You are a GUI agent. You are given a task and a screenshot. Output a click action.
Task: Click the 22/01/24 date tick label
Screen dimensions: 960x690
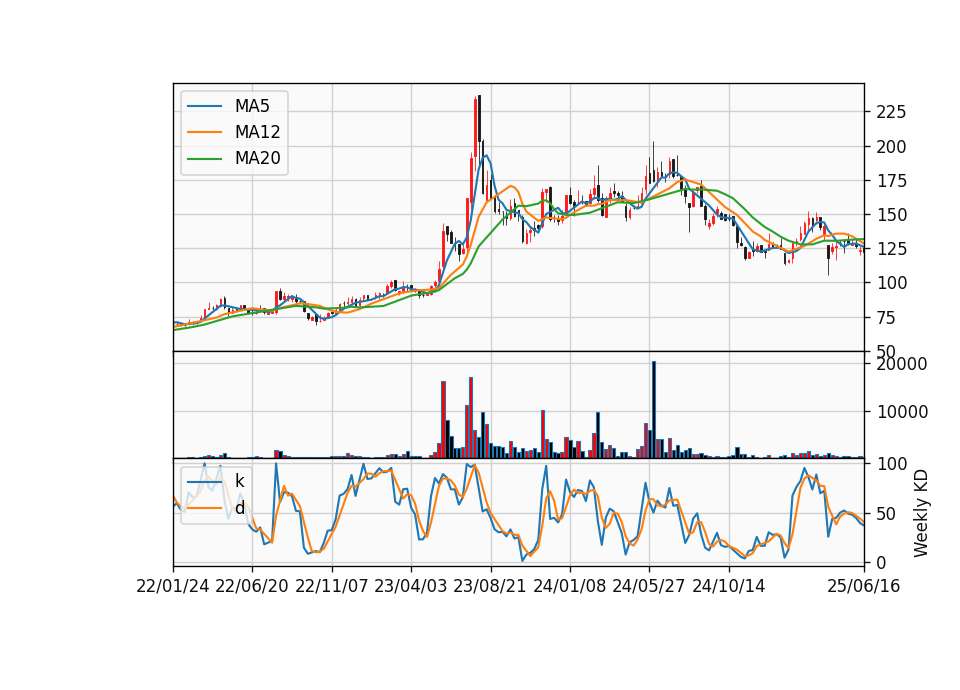tap(173, 586)
